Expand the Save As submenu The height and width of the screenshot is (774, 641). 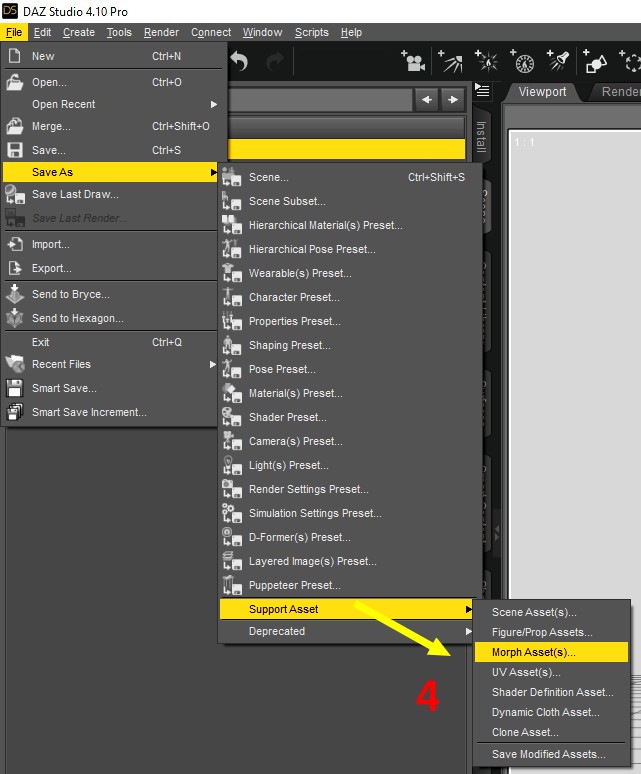pyautogui.click(x=111, y=172)
